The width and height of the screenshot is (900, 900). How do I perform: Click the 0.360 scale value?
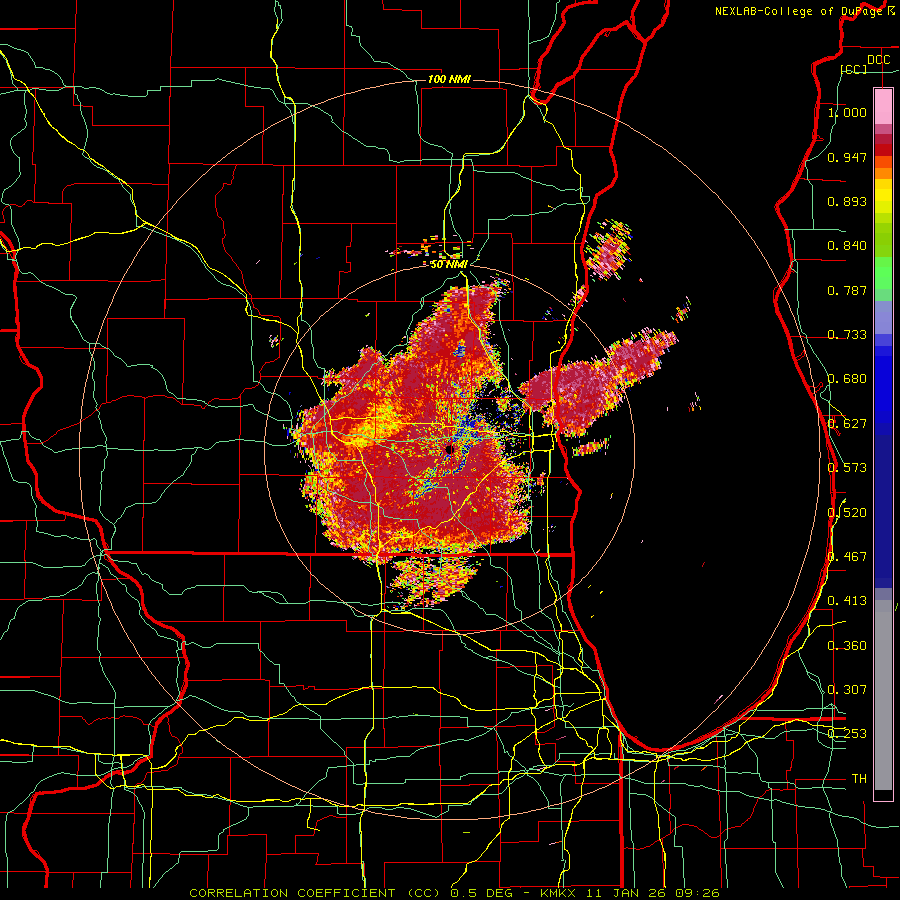[847, 646]
